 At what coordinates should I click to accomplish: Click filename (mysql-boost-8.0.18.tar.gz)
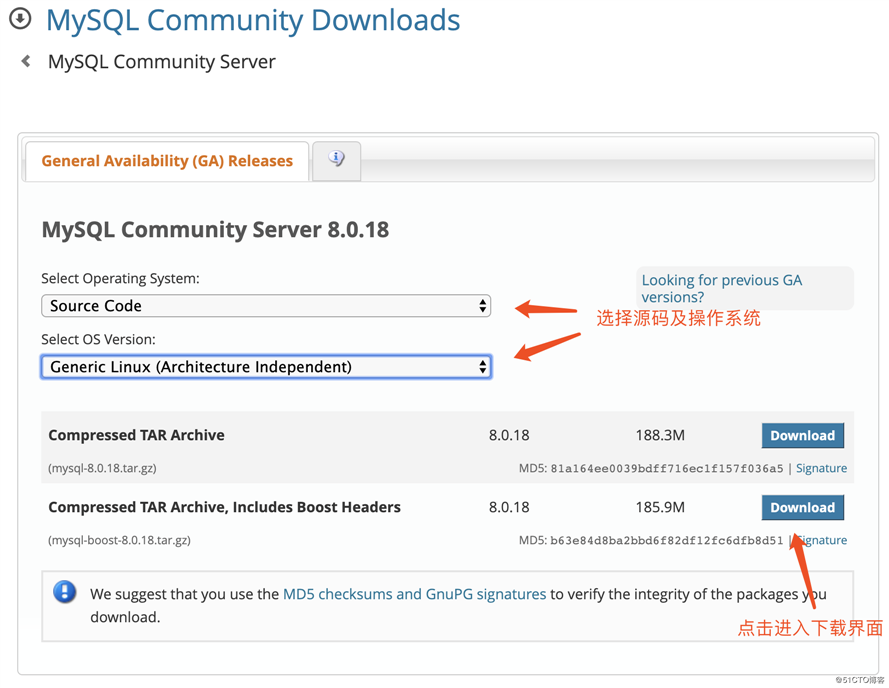click(x=119, y=540)
